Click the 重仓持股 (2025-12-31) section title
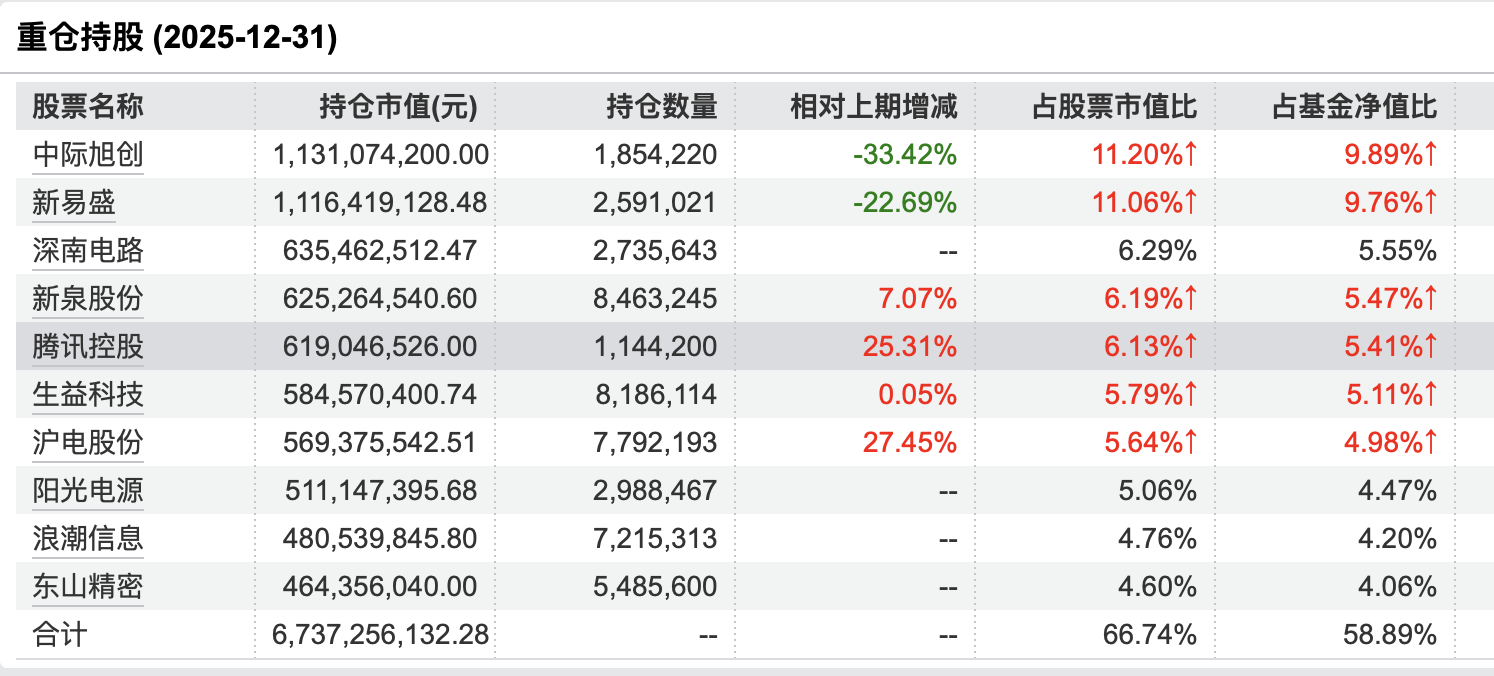 tap(177, 38)
